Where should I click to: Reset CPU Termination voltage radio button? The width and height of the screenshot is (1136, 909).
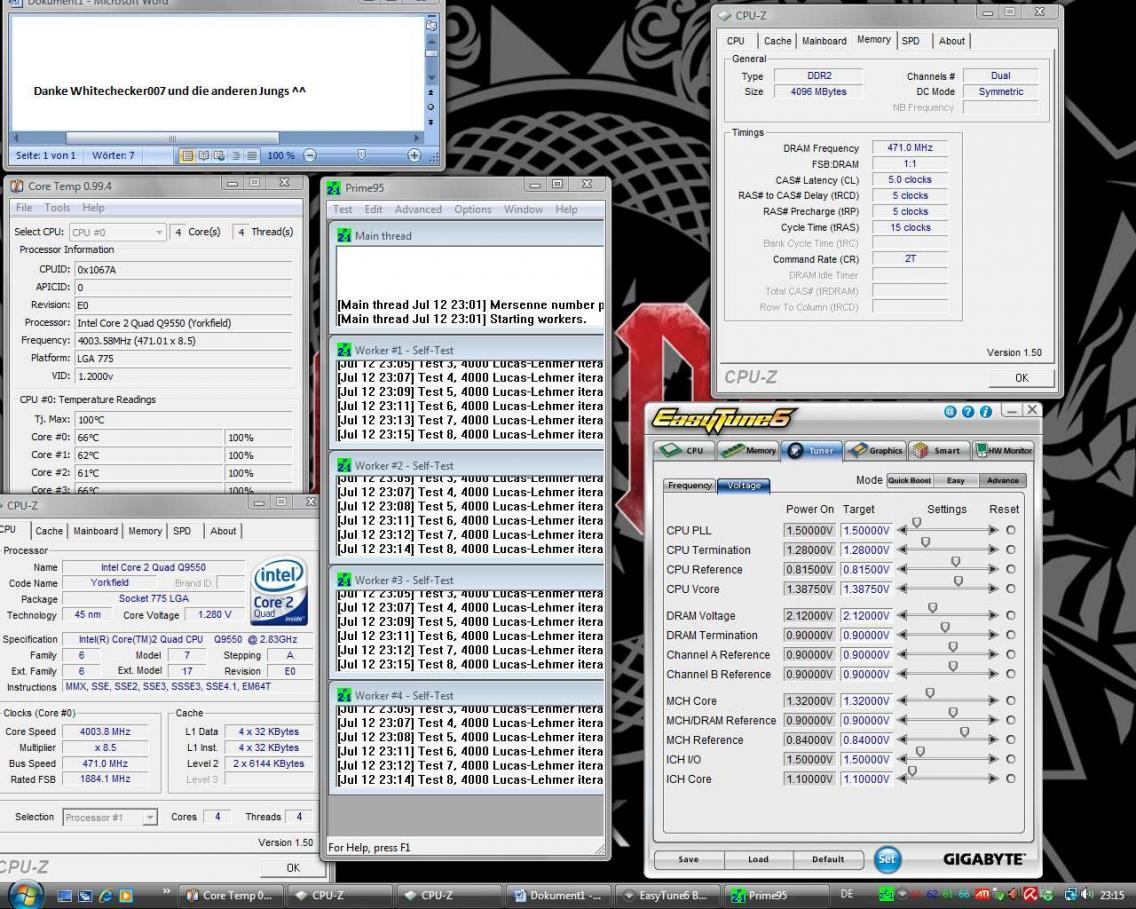pyautogui.click(x=1011, y=550)
